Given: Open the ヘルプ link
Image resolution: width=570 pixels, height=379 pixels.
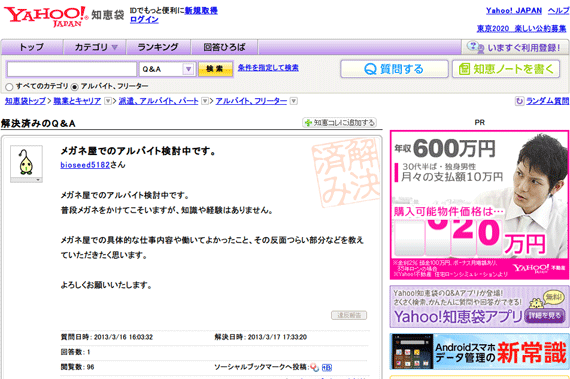Looking at the screenshot, I should click(x=558, y=11).
